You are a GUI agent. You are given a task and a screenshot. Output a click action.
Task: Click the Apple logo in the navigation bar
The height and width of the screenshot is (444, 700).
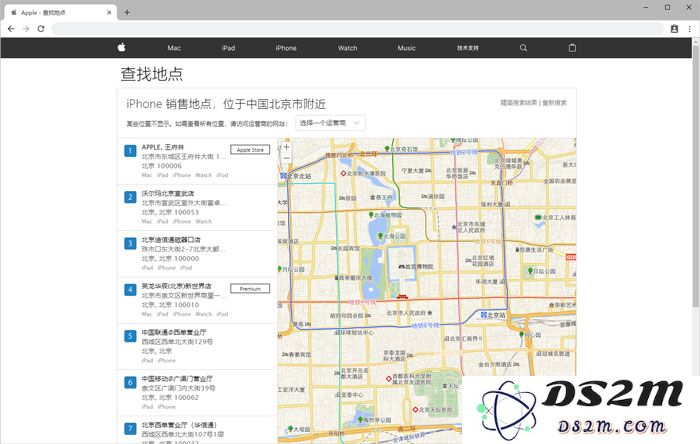click(121, 47)
